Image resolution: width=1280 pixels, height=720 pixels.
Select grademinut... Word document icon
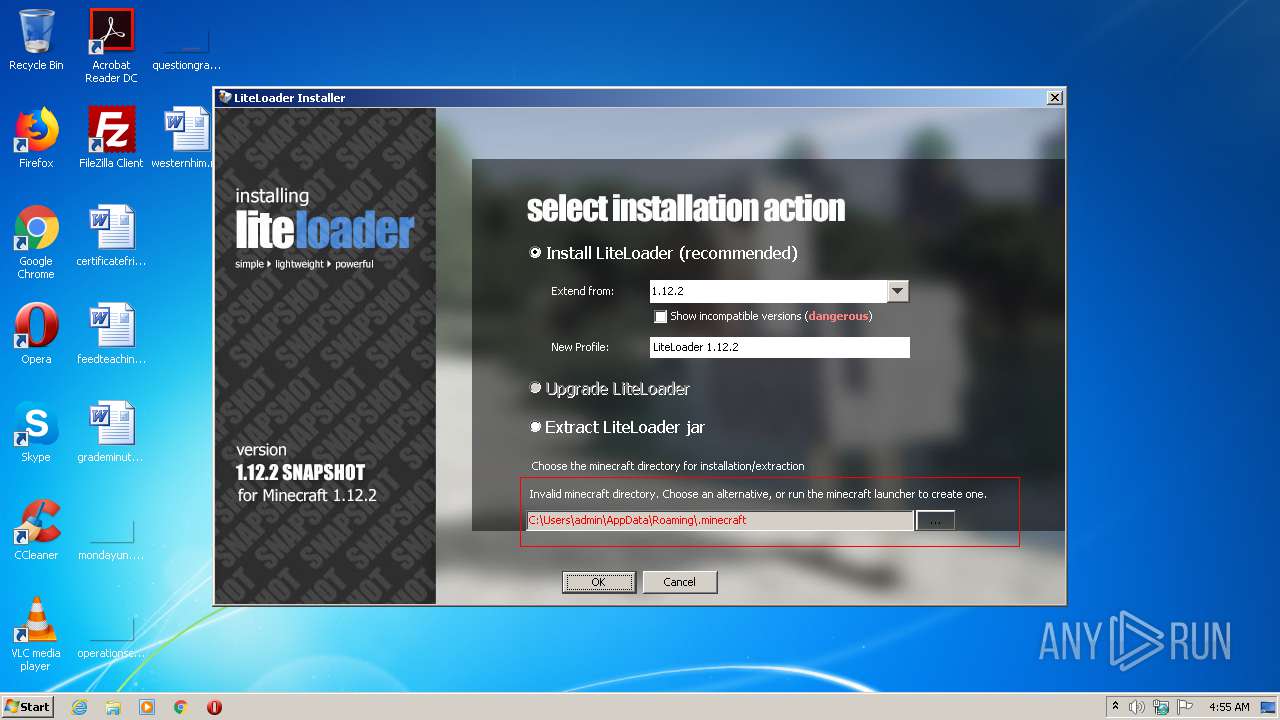pos(111,432)
